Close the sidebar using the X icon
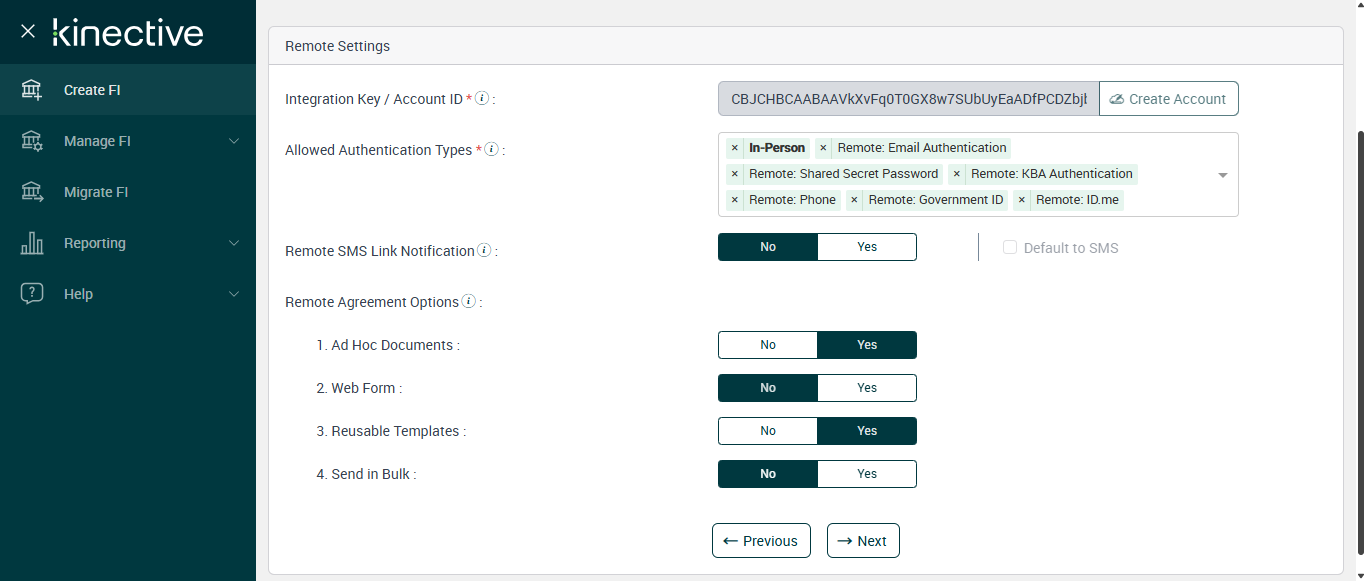 28,31
